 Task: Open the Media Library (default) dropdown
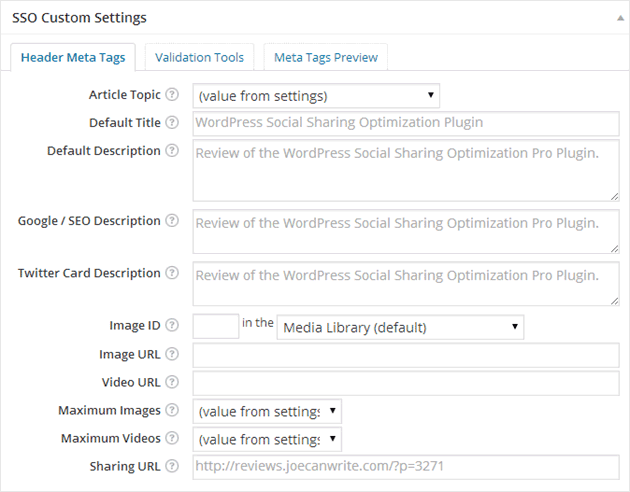pyautogui.click(x=400, y=327)
